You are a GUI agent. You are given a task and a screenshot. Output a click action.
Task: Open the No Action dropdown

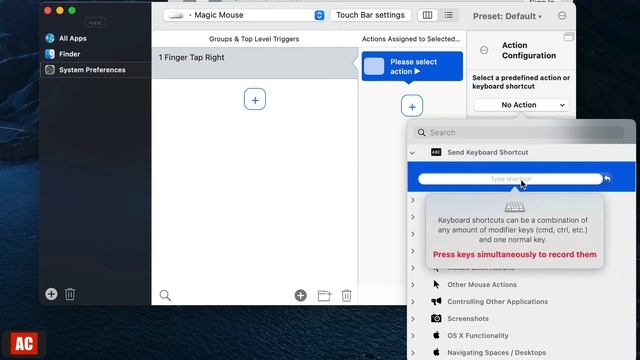[521, 105]
